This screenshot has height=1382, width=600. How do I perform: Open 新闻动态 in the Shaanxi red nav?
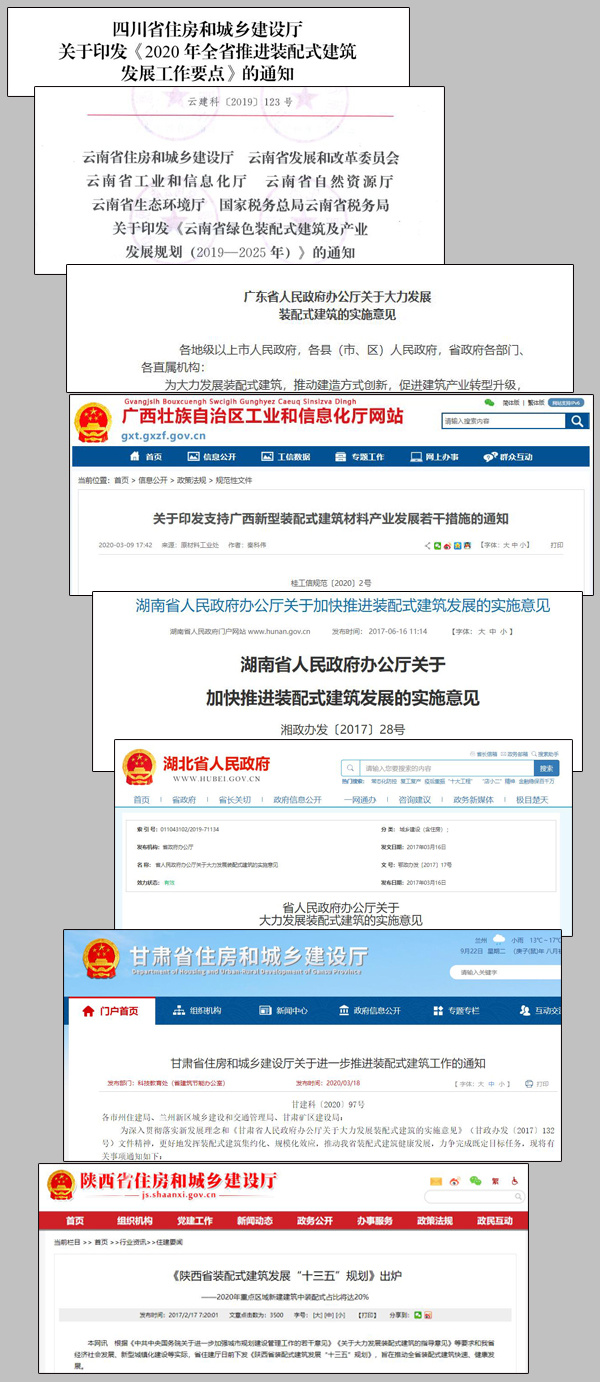pyautogui.click(x=255, y=1221)
